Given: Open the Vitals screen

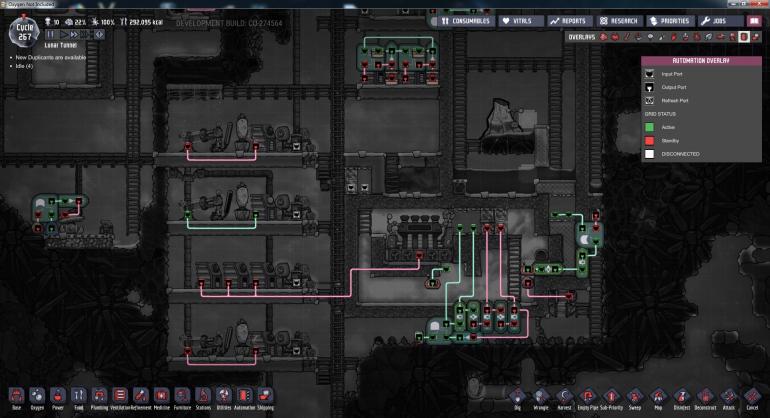Looking at the screenshot, I should [522, 21].
